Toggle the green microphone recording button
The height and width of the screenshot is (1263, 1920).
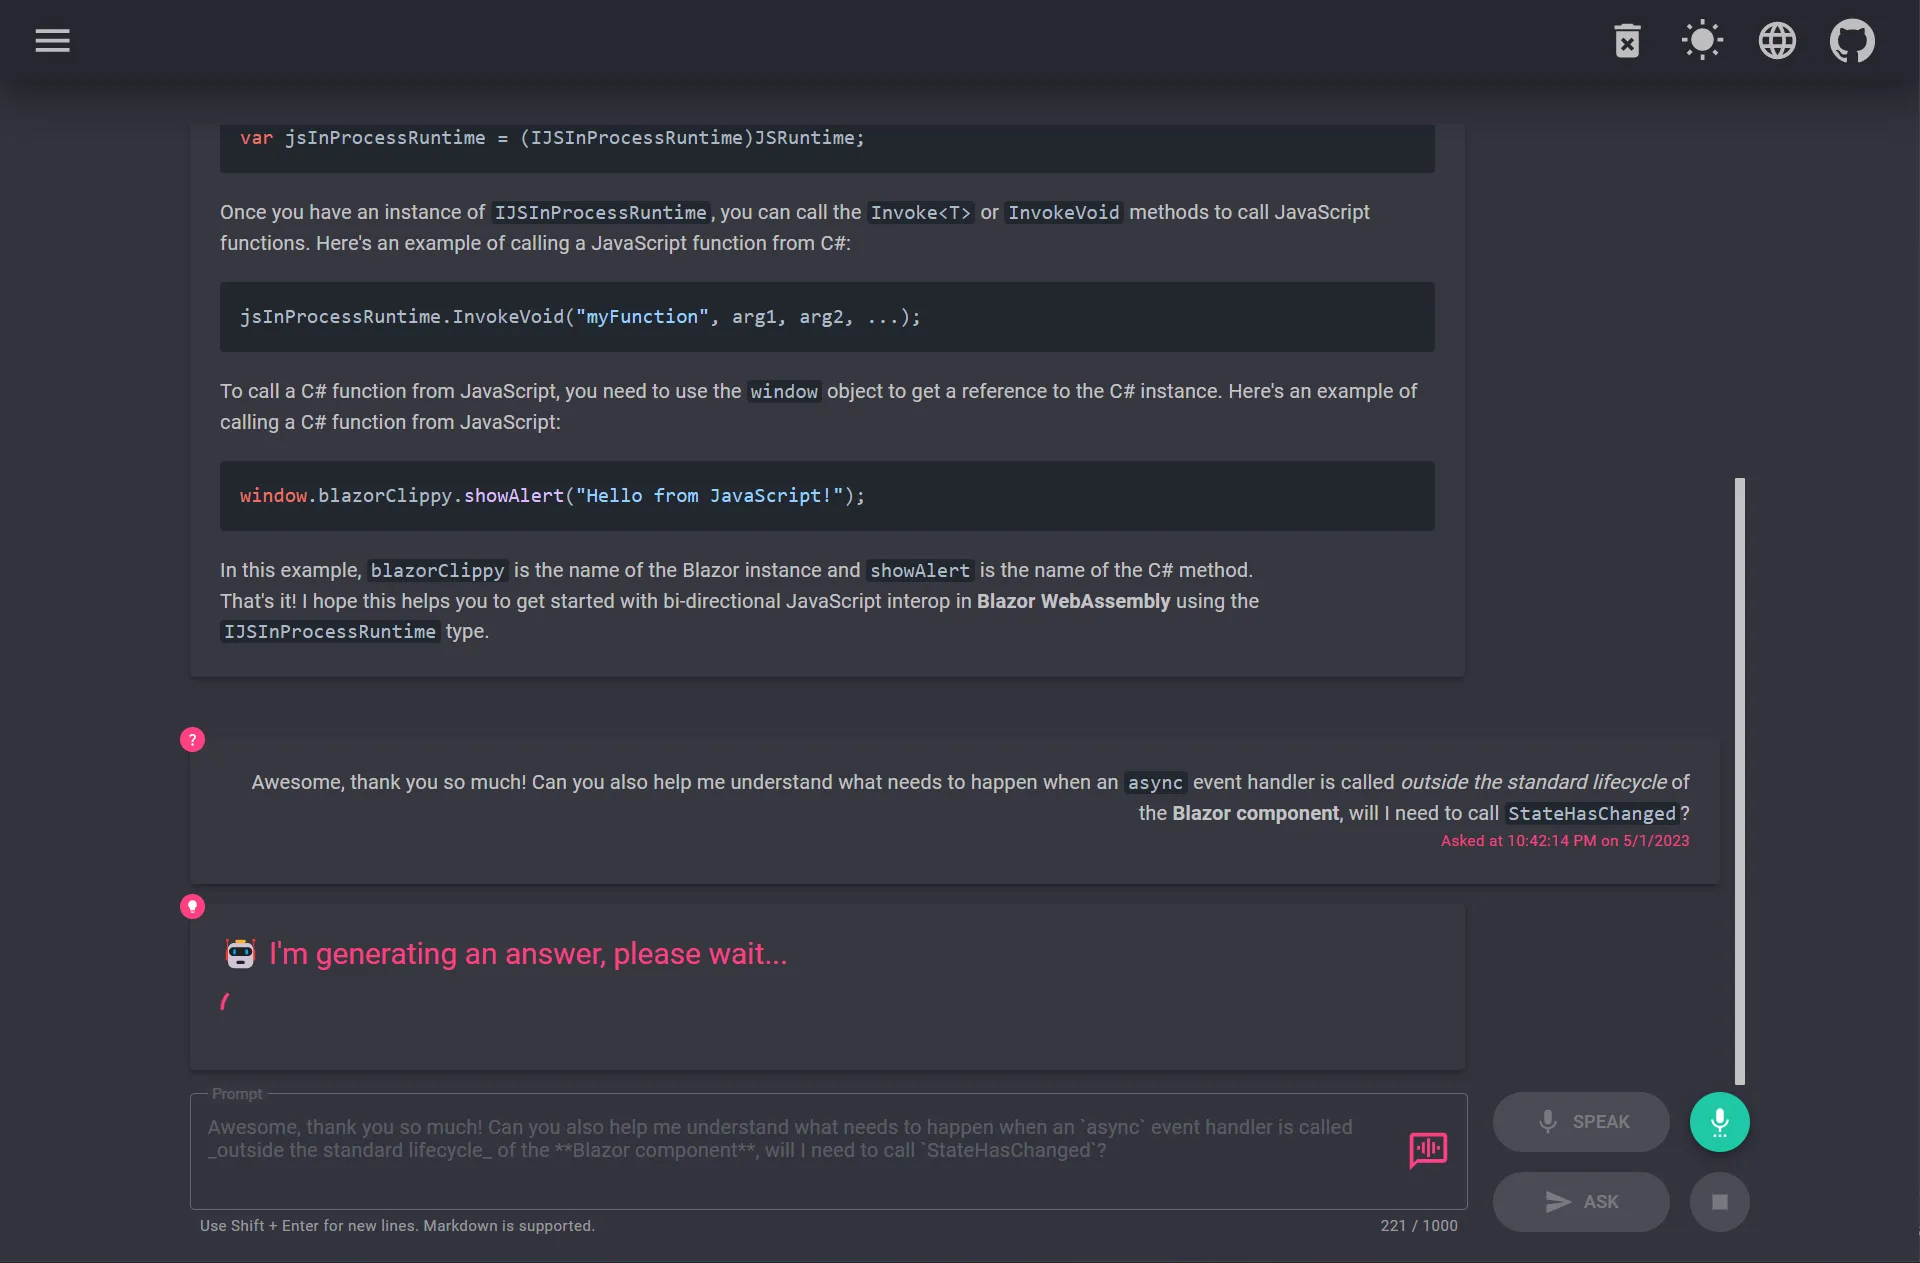pos(1719,1122)
